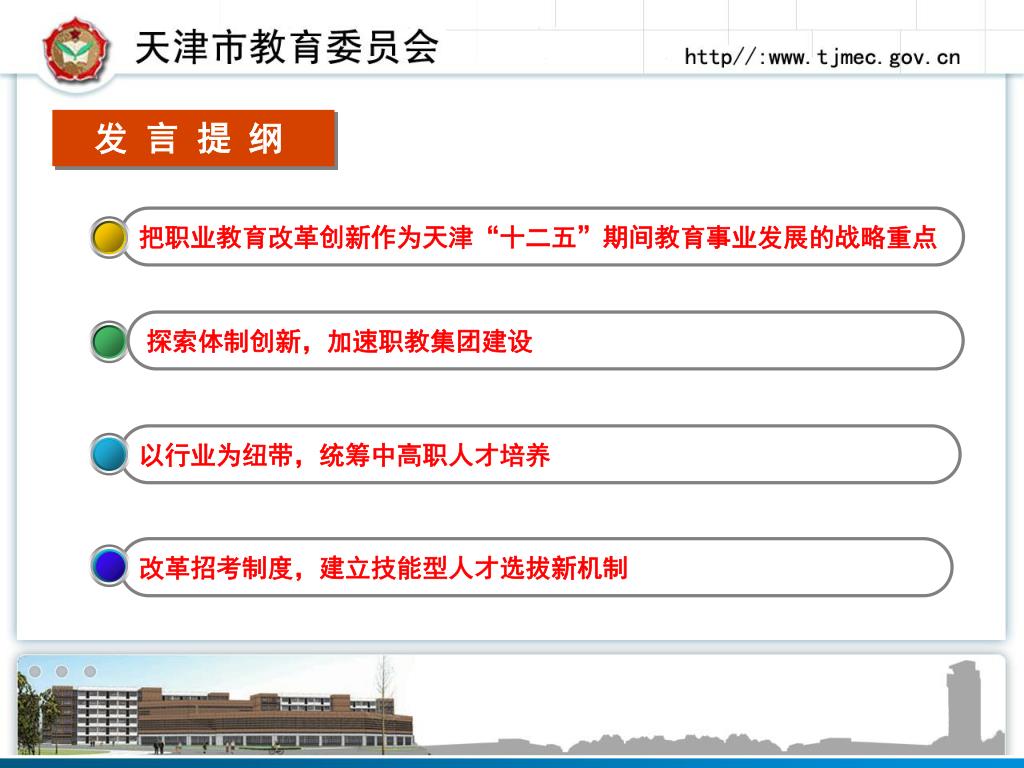Select the text 以行业为纽带，统筹中高职人才培养
Image resolution: width=1024 pixels, height=768 pixels.
click(345, 455)
